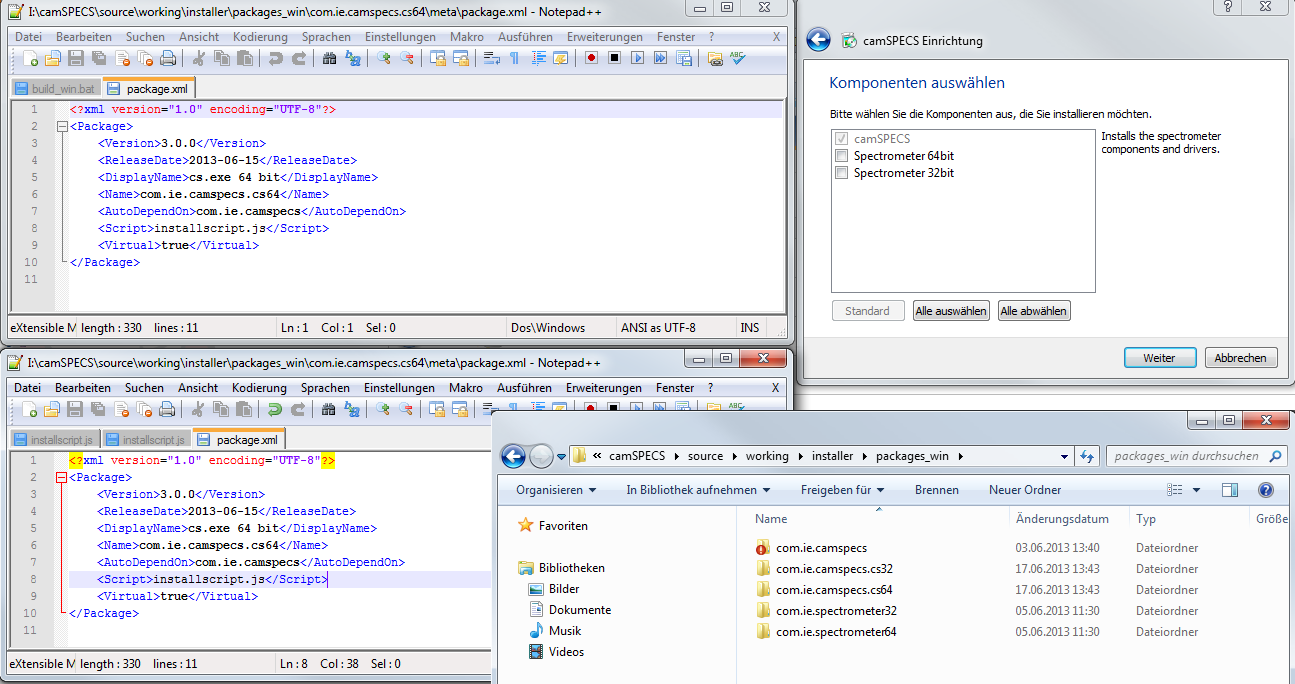Collapse the Package tag fold in top editor
Viewport: 1295px width, 684px height.
coord(63,127)
